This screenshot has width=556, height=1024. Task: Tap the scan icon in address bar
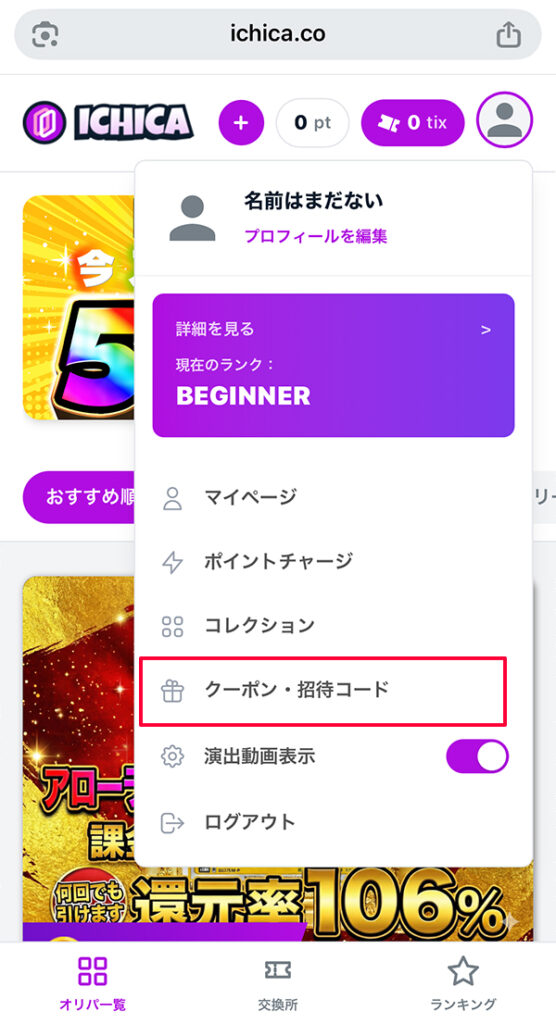coord(45,35)
